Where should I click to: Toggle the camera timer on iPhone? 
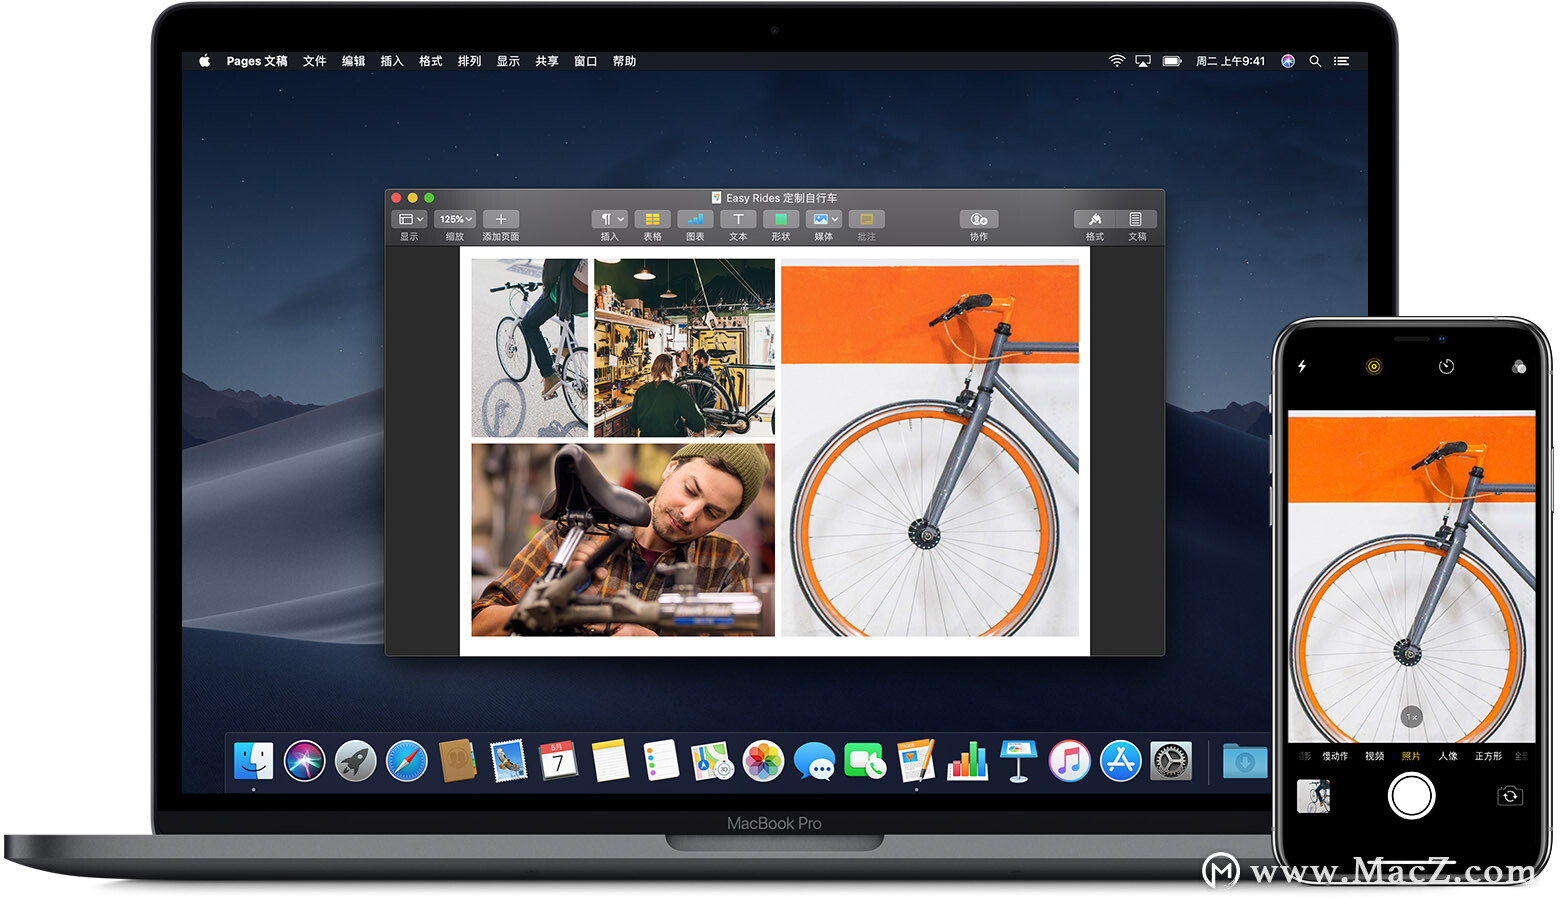point(1446,367)
